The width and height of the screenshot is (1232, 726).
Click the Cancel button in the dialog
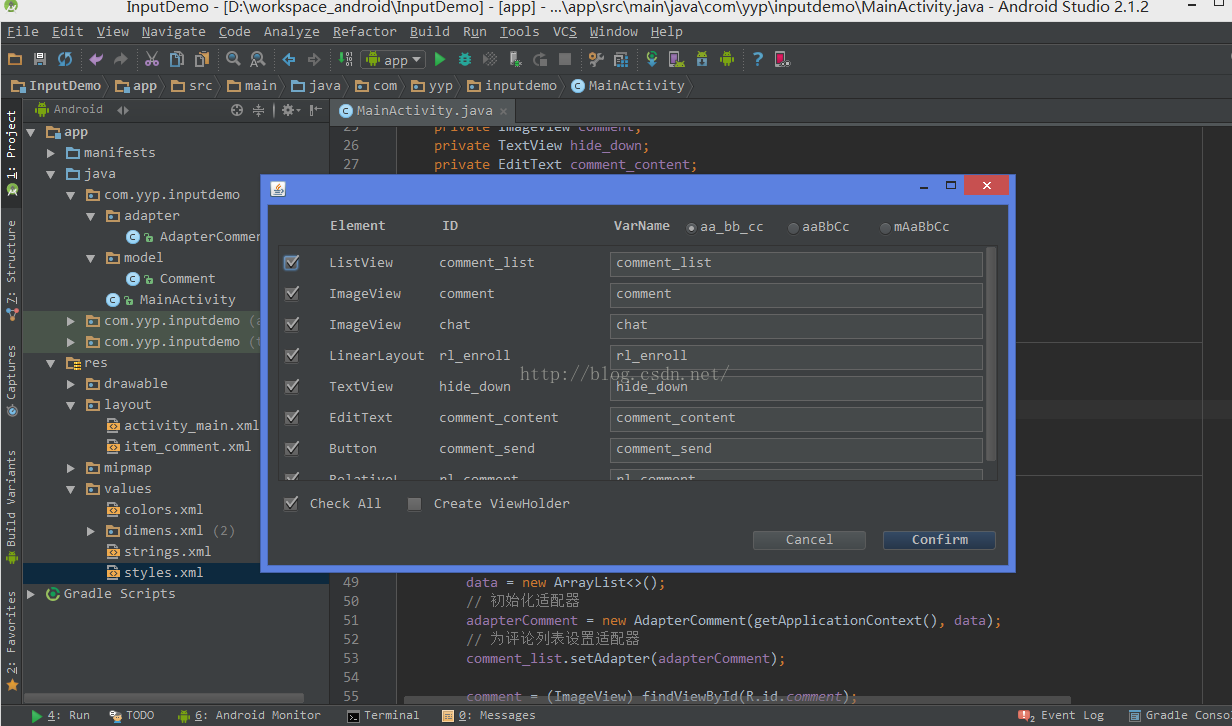coord(809,540)
